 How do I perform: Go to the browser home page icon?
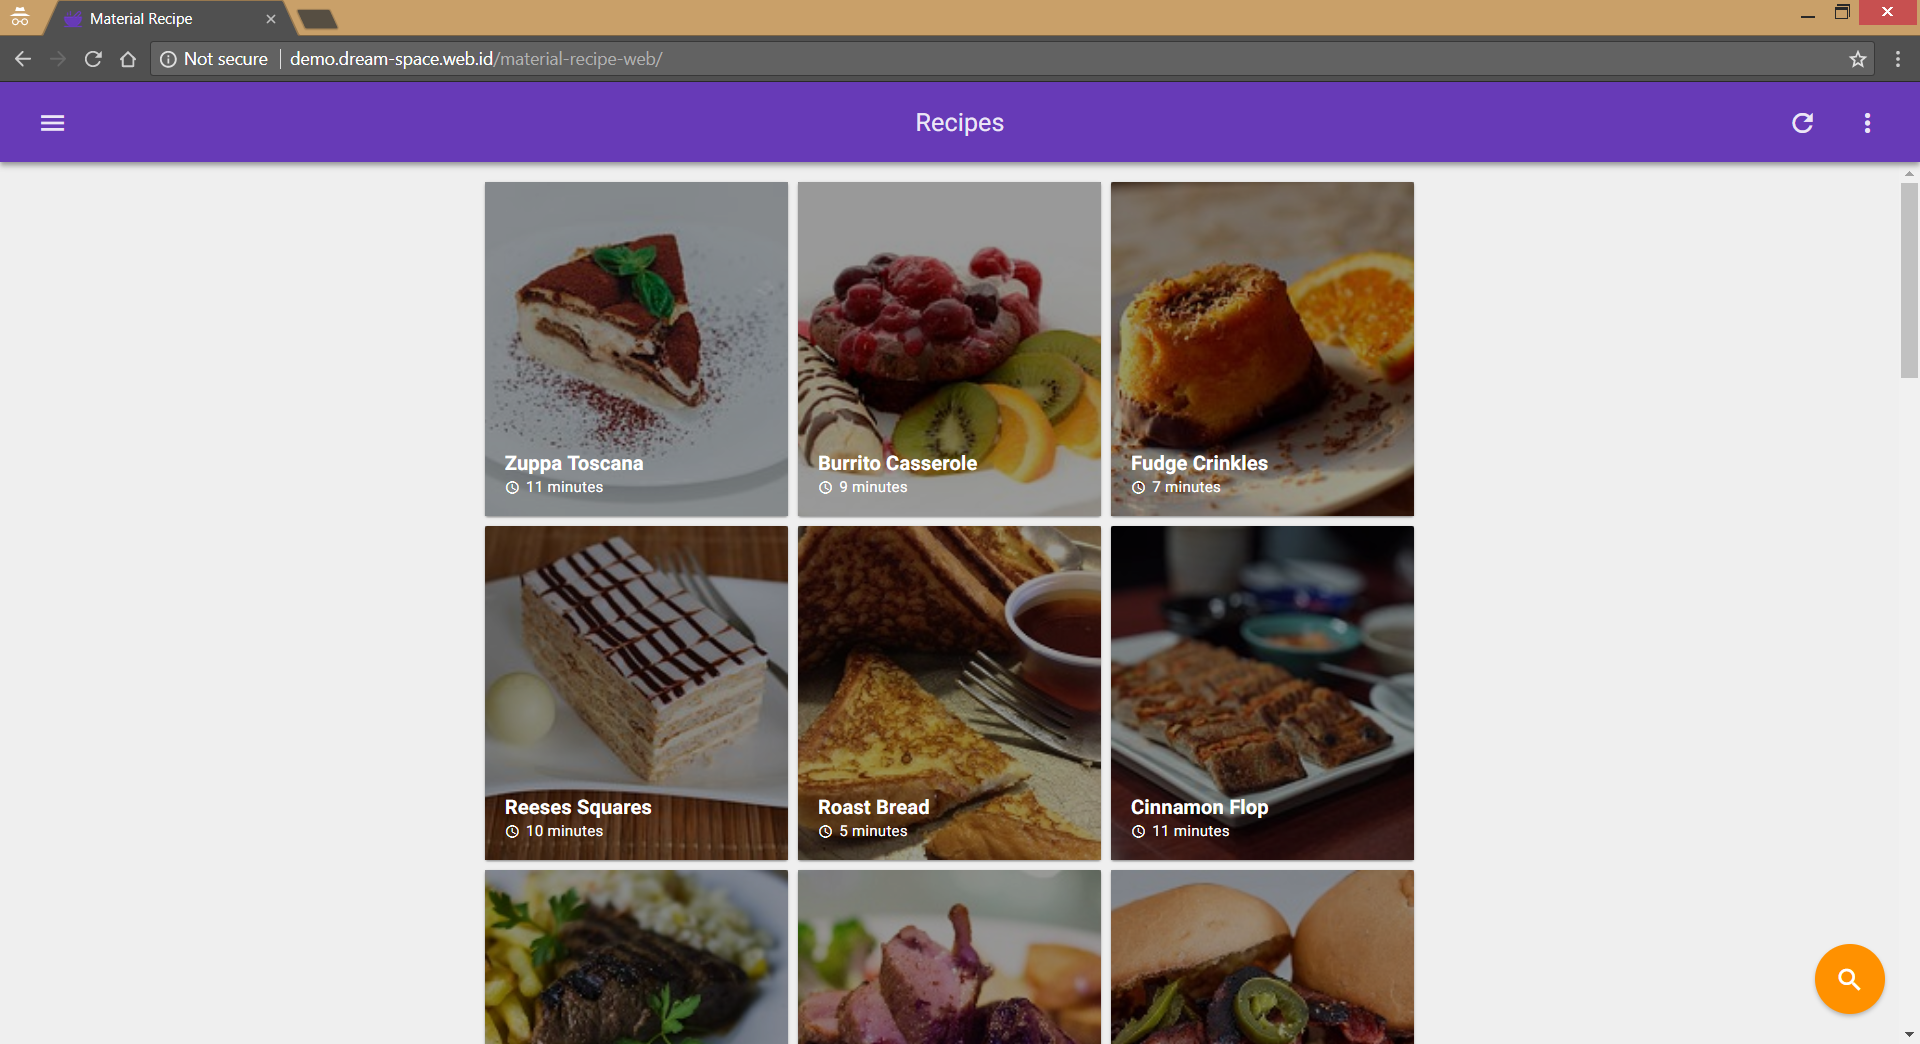pos(128,59)
